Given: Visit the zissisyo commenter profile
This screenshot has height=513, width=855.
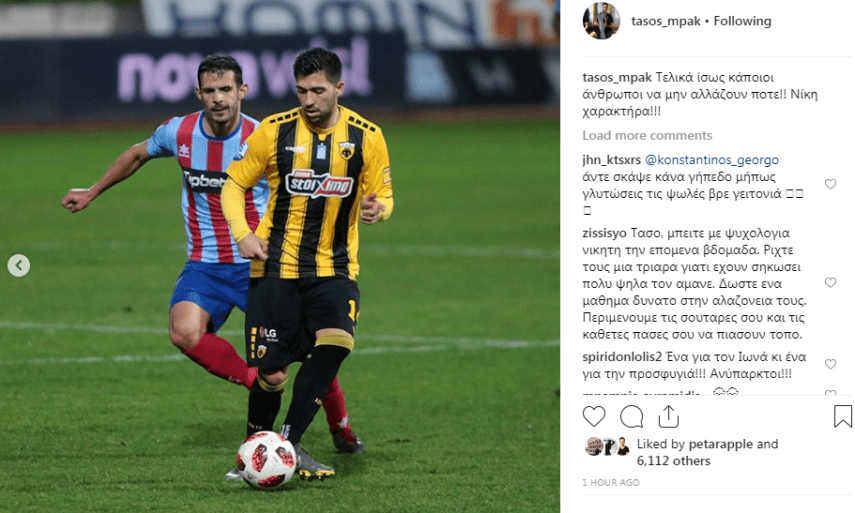Looking at the screenshot, I should pyautogui.click(x=604, y=233).
